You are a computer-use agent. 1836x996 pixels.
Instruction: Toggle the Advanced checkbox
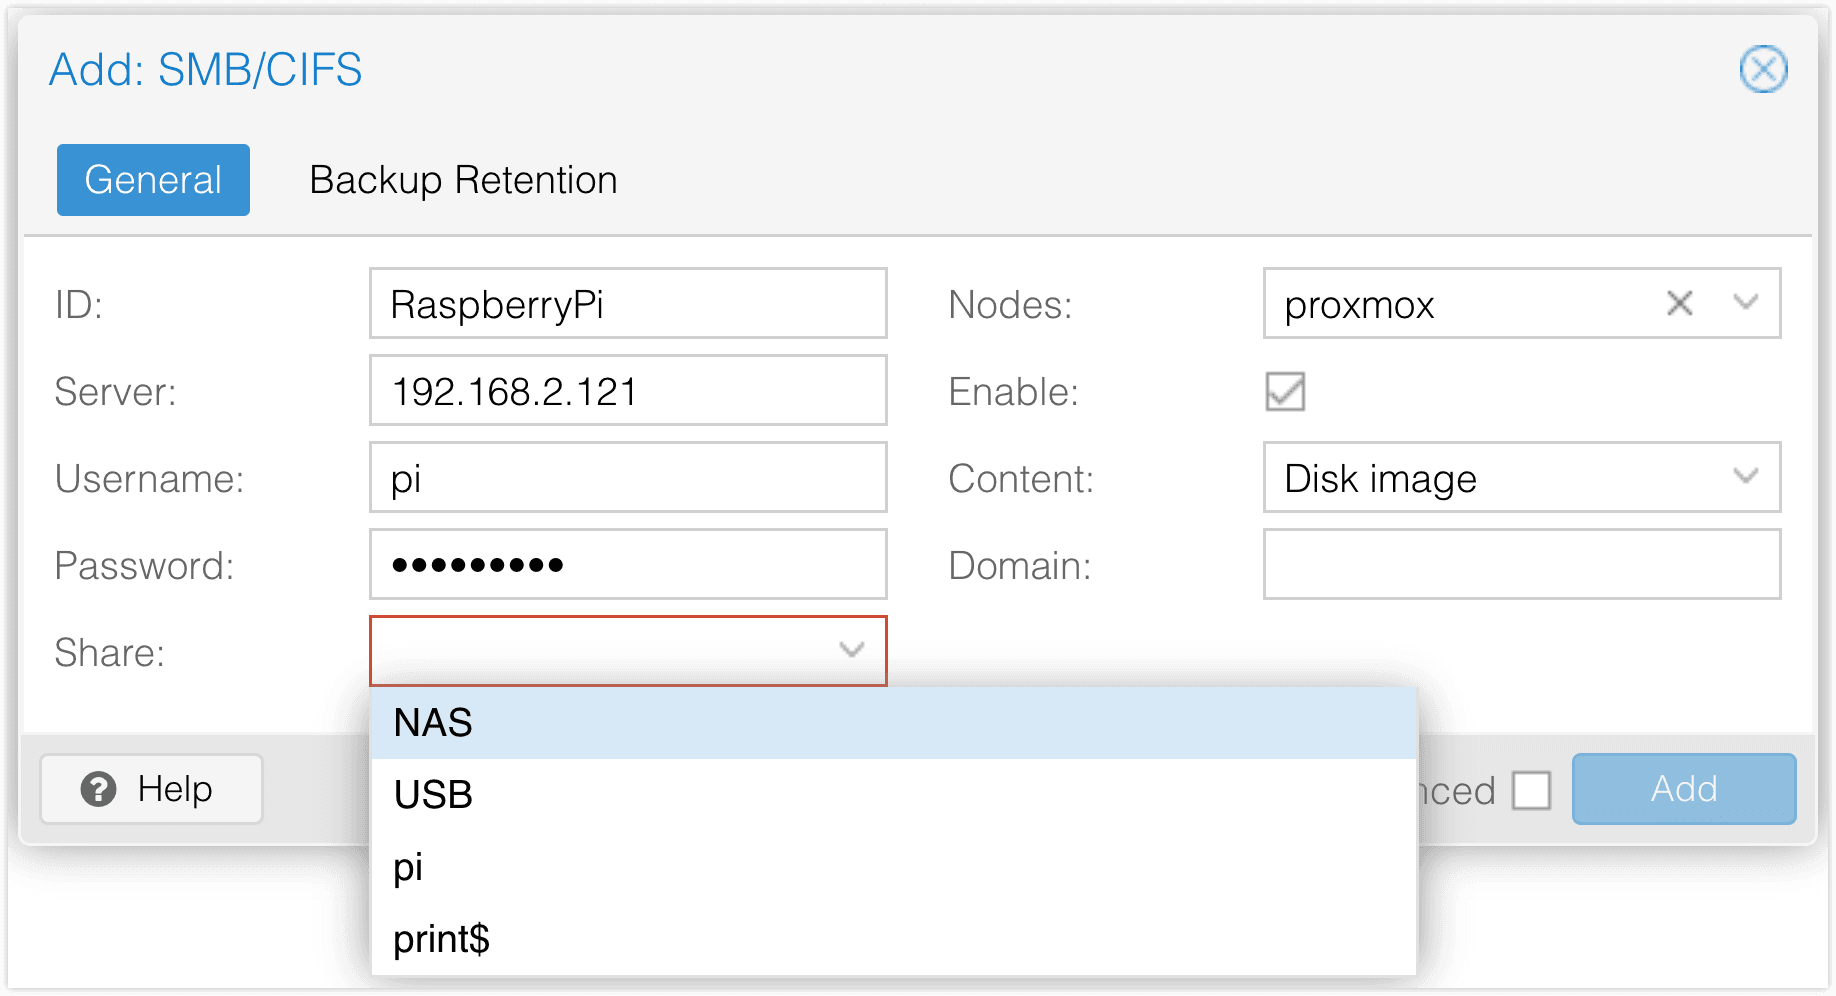(1531, 790)
